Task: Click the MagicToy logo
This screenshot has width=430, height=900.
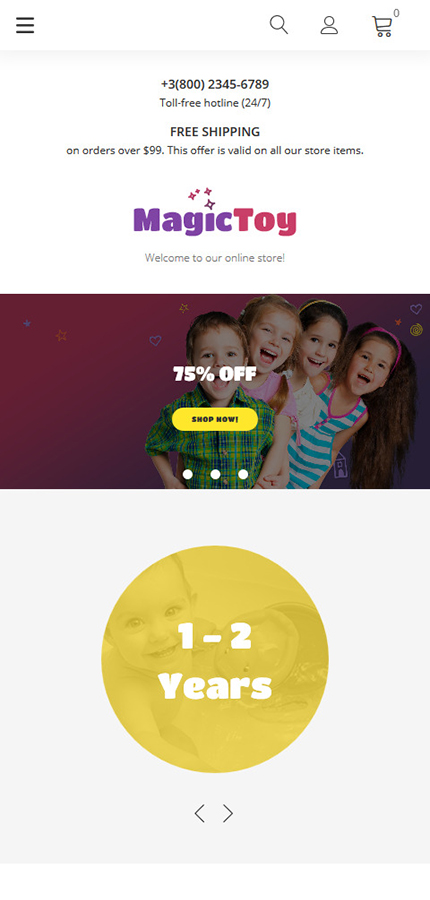Action: coord(215,212)
